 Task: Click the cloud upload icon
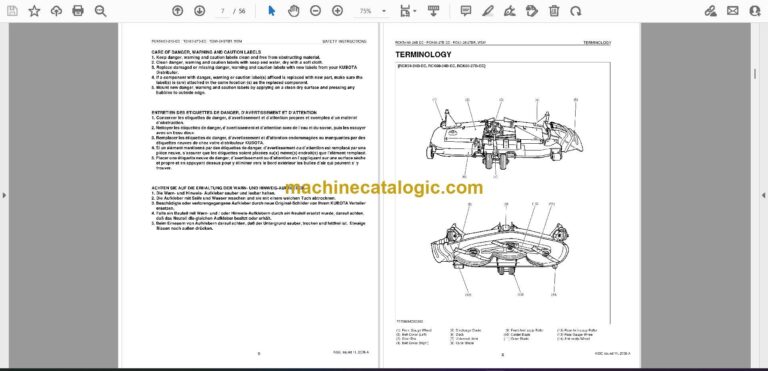pyautogui.click(x=56, y=11)
